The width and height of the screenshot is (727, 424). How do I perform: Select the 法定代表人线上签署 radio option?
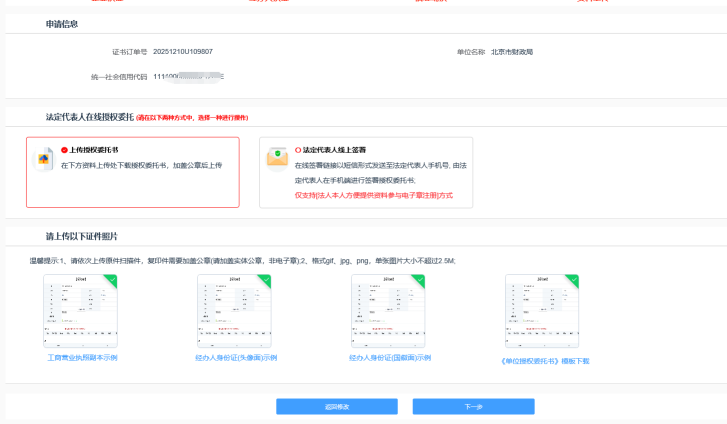(x=298, y=149)
